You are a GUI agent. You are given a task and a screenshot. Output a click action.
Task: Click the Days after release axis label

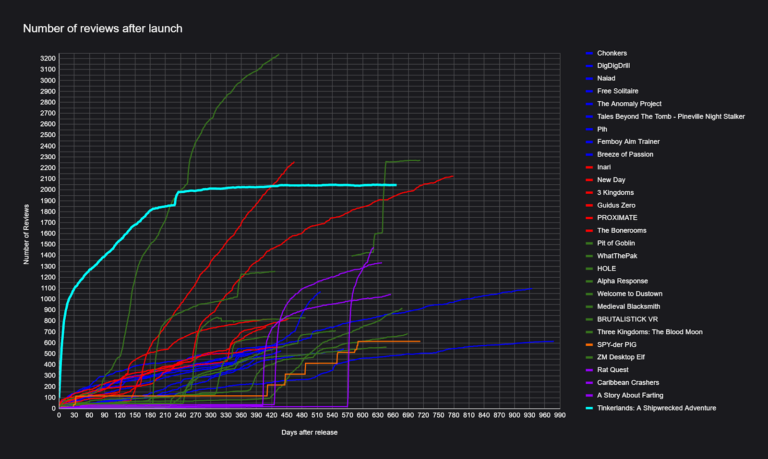point(308,431)
